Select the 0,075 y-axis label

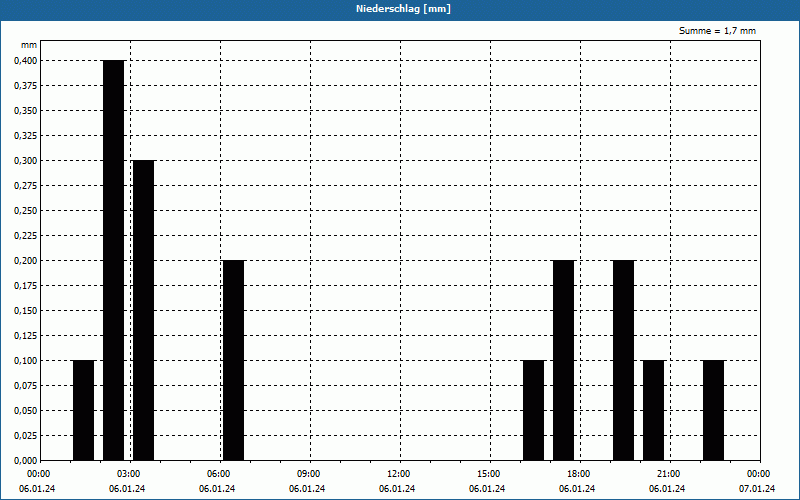click(26, 386)
